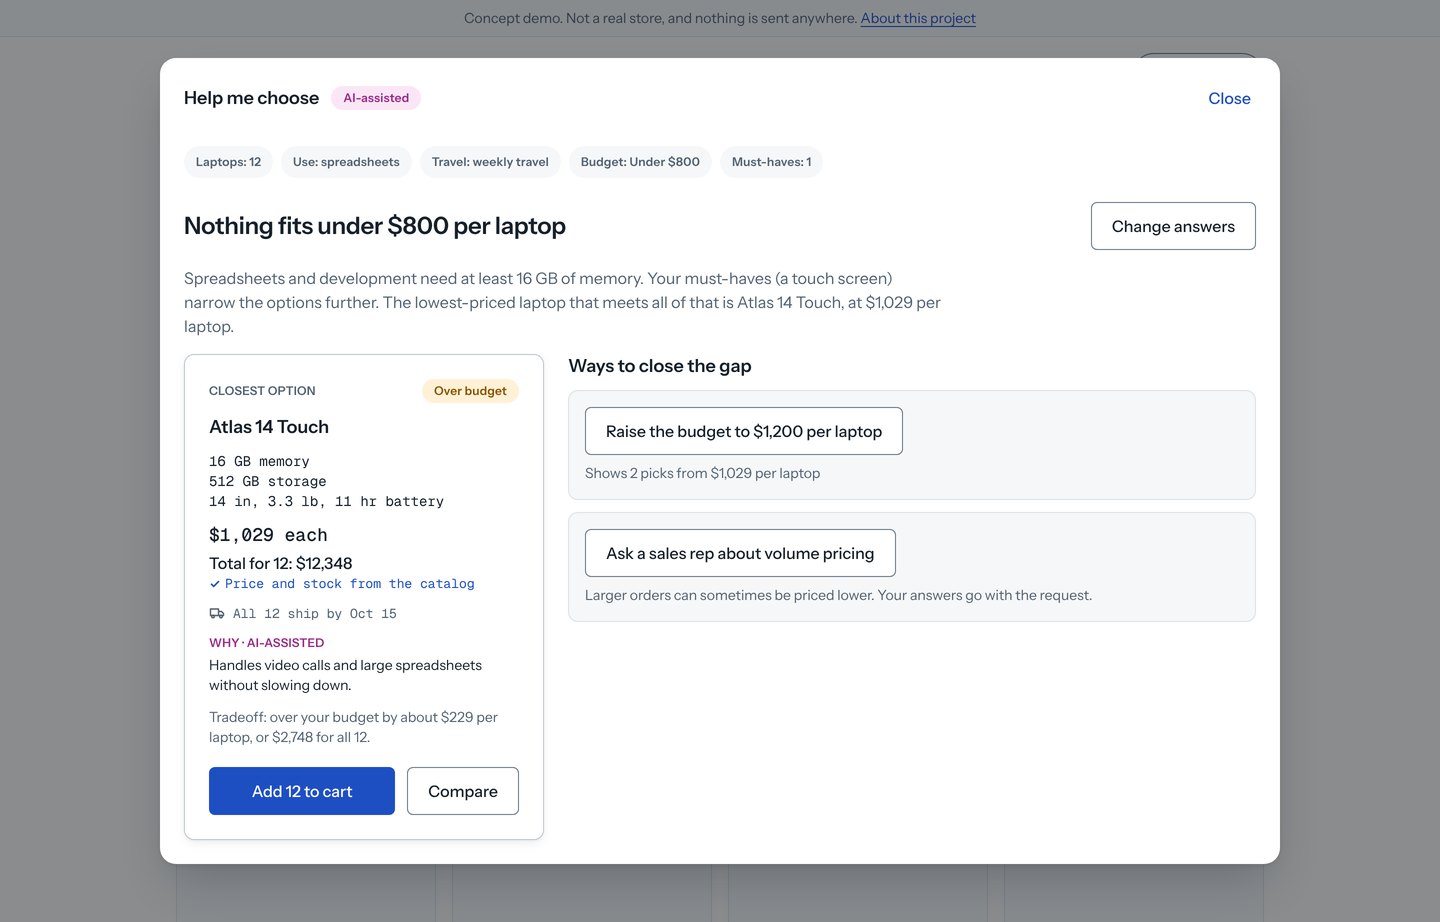Viewport: 1440px width, 922px height.
Task: Ask a sales rep about volume pricing
Action: [740, 553]
